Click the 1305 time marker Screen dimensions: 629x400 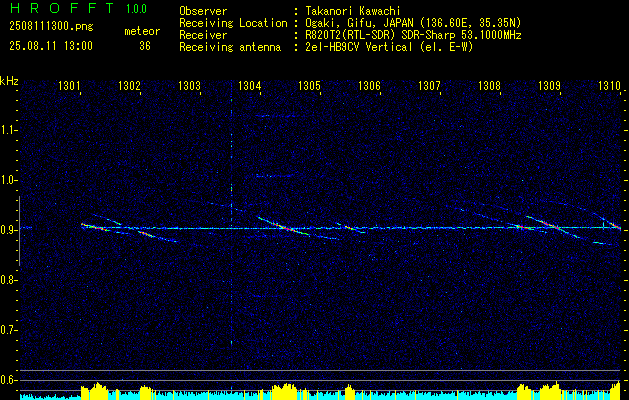[309, 85]
